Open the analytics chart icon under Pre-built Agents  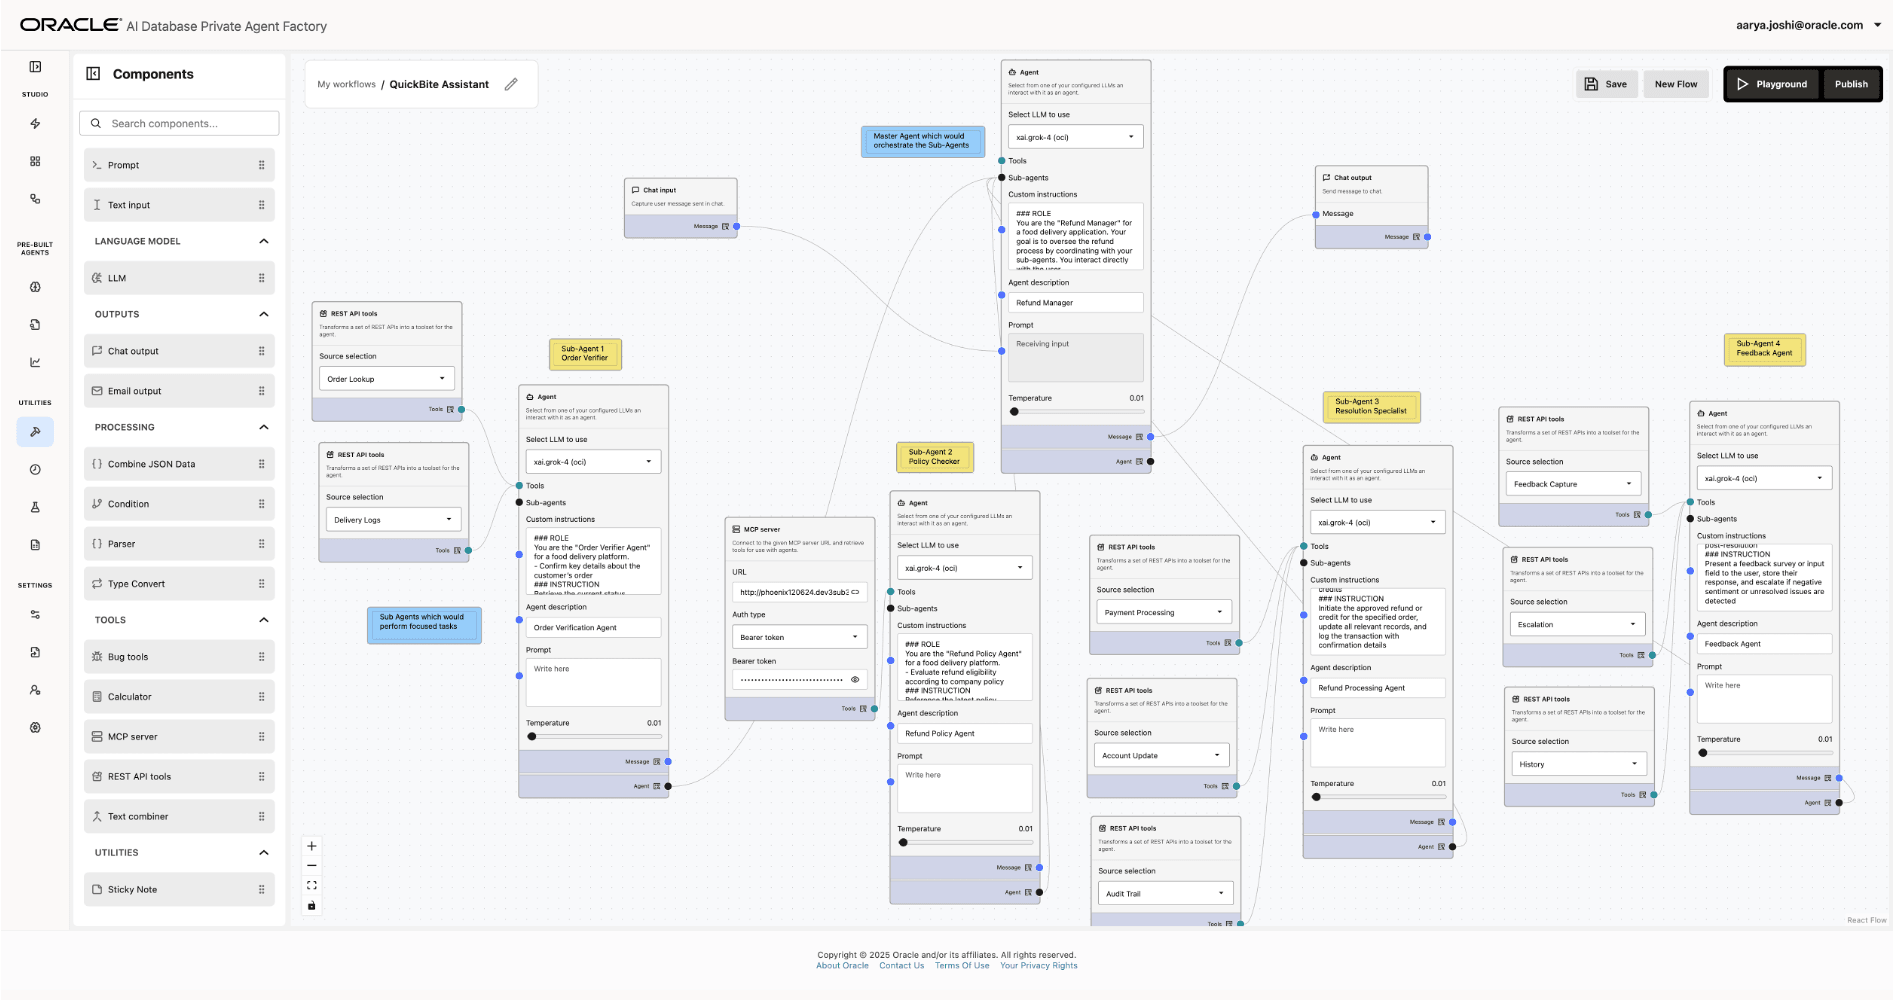tap(35, 362)
